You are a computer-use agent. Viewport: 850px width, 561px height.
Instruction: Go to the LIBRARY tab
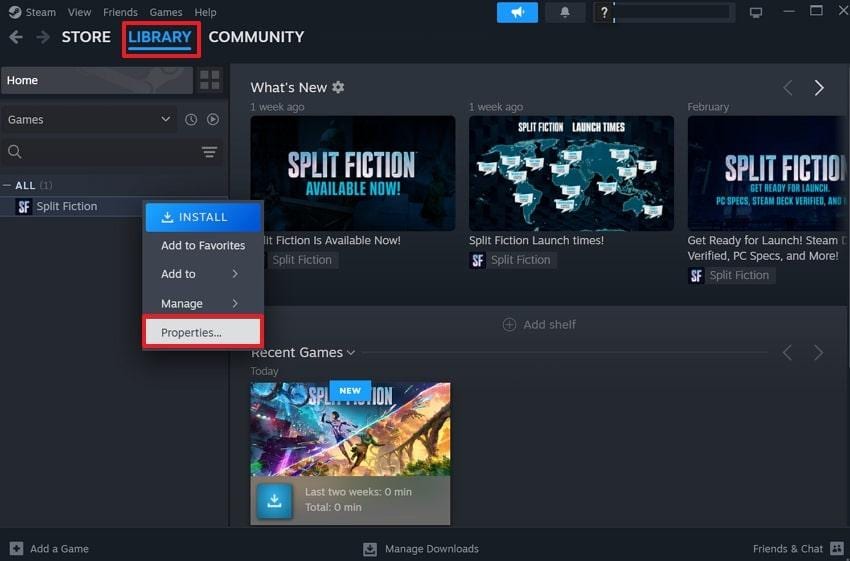pyautogui.click(x=160, y=37)
